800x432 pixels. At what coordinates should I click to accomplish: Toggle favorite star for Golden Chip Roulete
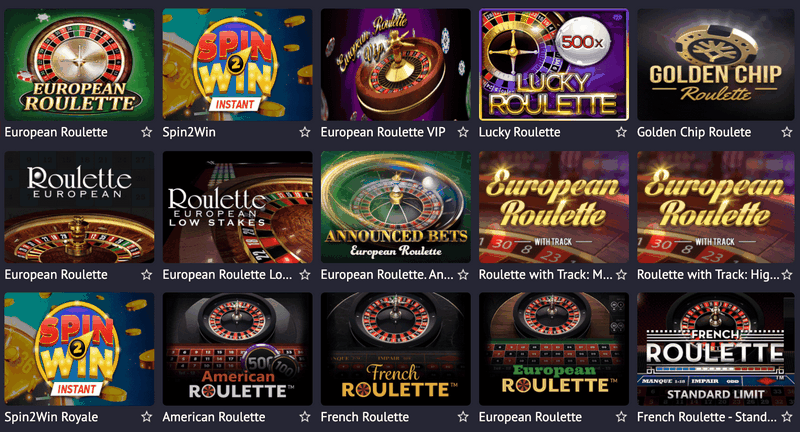pos(787,132)
